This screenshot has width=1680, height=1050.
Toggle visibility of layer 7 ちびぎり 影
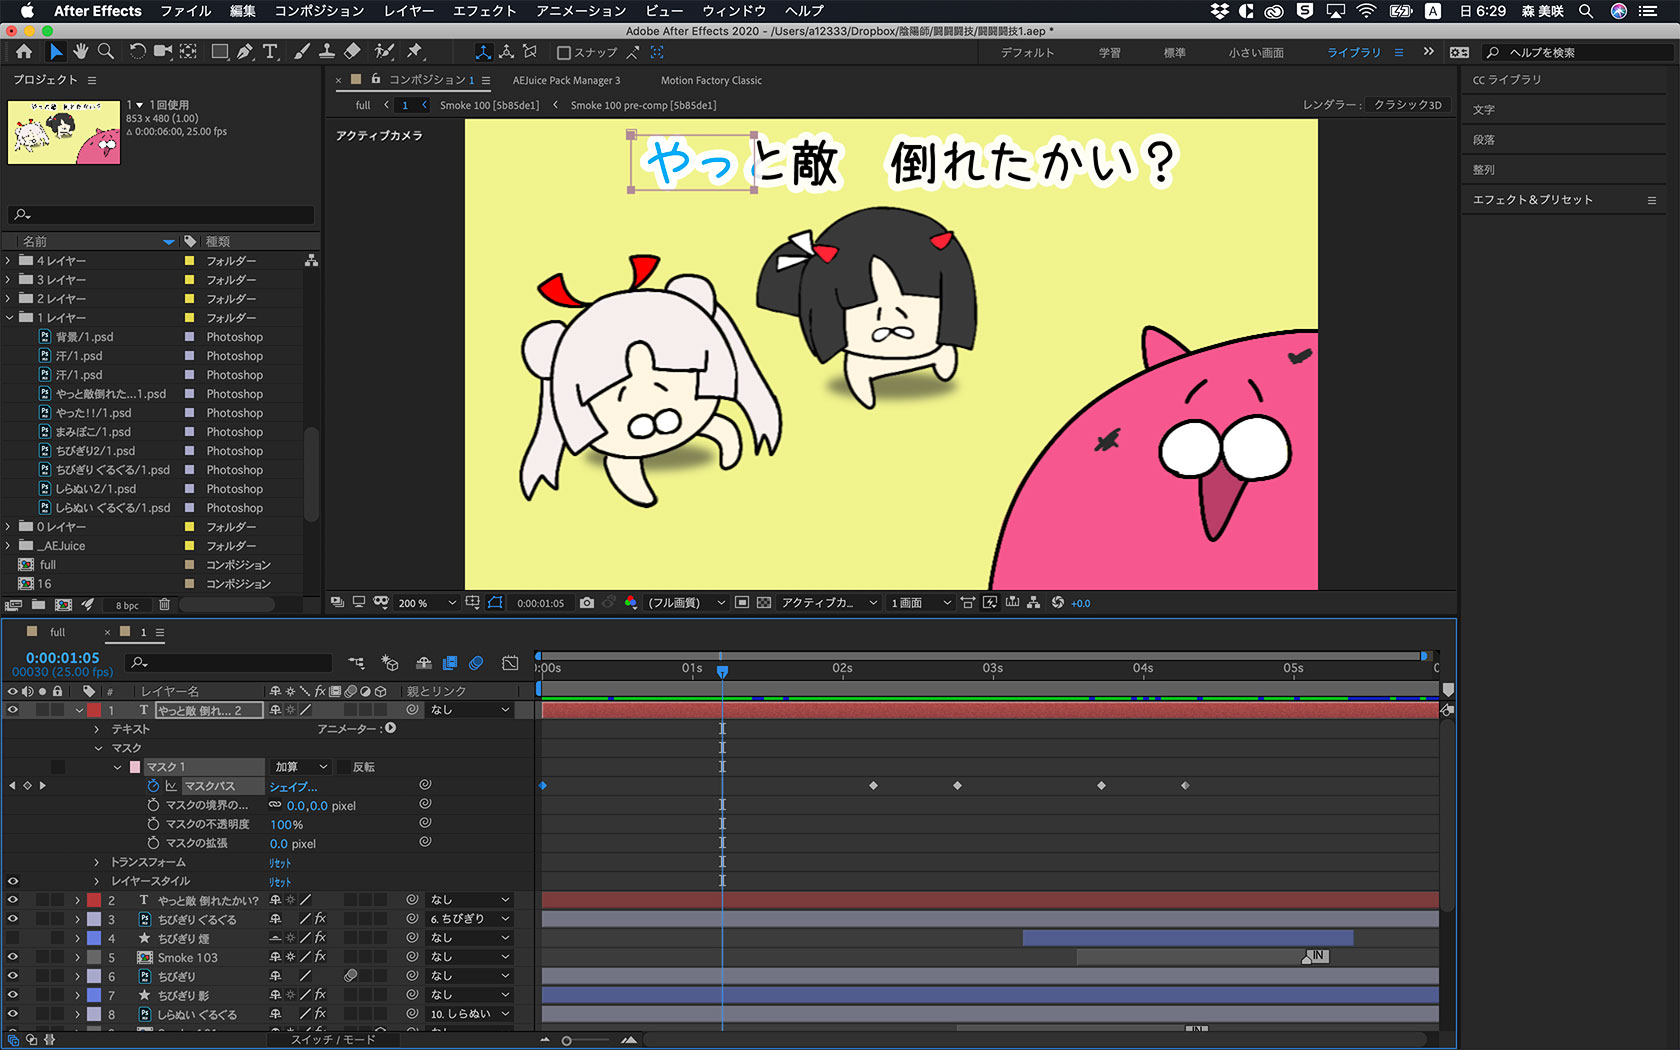tap(13, 995)
